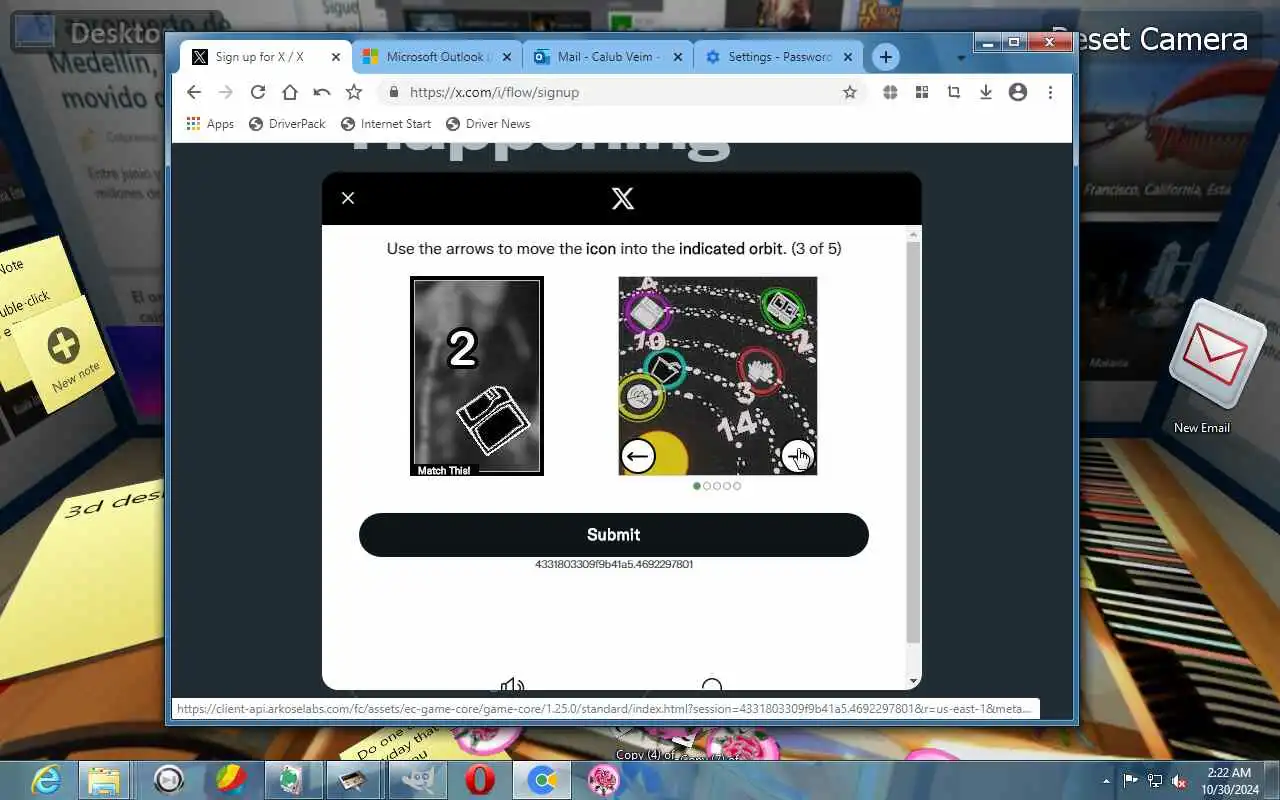Click the restart challenge icon below Submit

[x=712, y=685]
